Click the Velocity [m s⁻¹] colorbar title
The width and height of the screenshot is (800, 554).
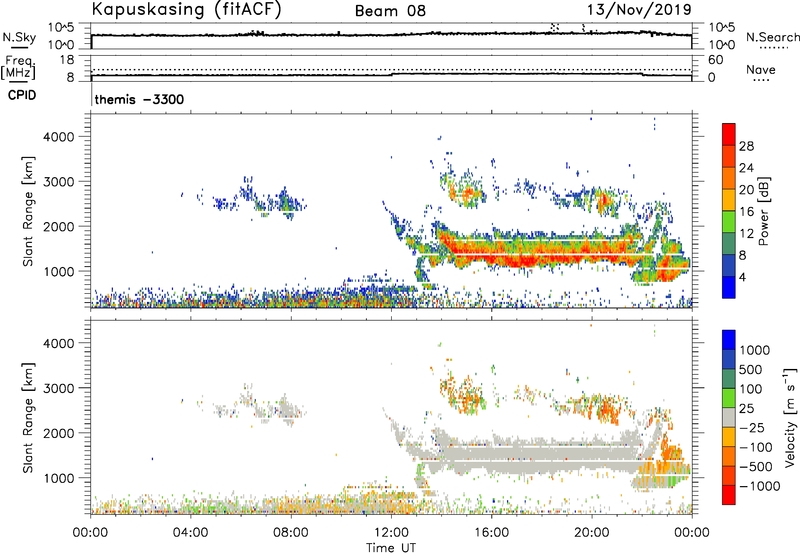(x=790, y=417)
